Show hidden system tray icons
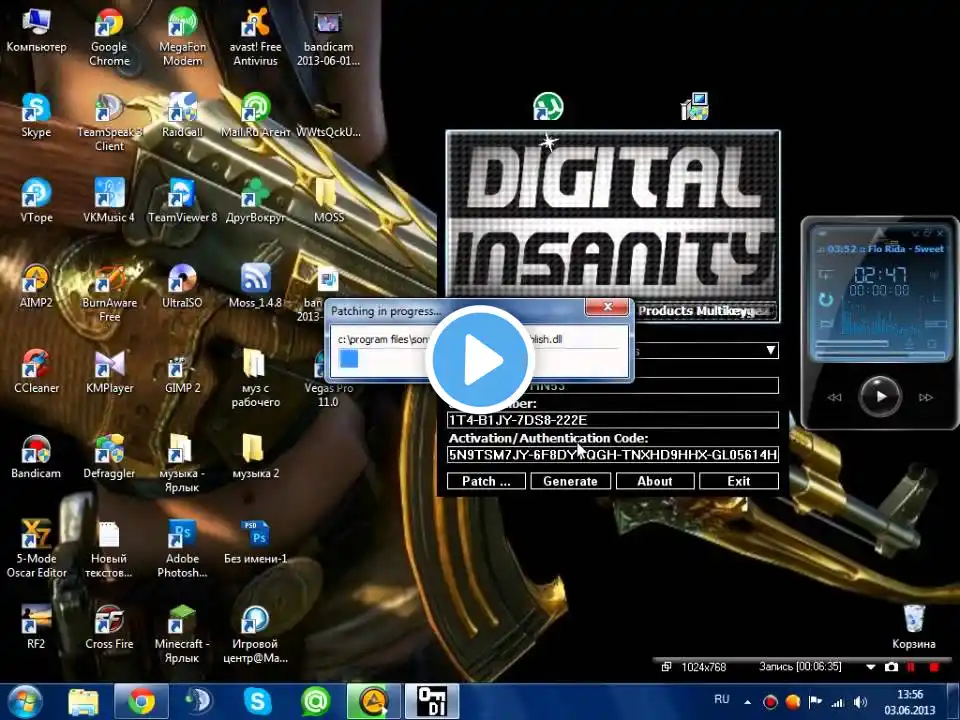The height and width of the screenshot is (720, 960). pos(749,701)
